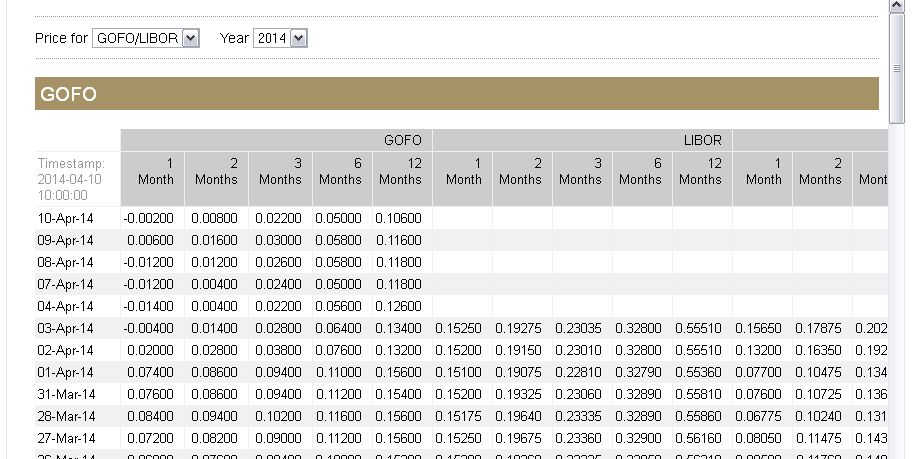Click the 0.10600 value for 10-Apr-14
Image resolution: width=918 pixels, height=459 pixels.
[398, 218]
